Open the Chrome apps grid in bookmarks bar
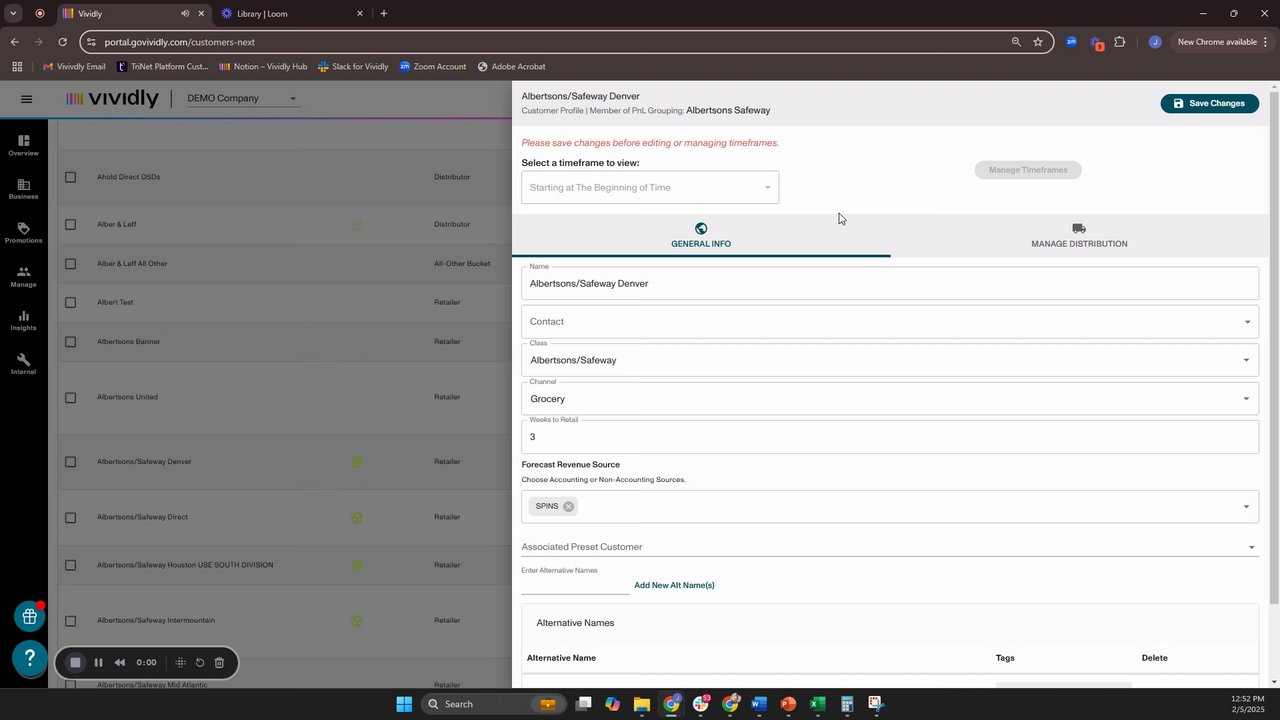 click(x=17, y=67)
